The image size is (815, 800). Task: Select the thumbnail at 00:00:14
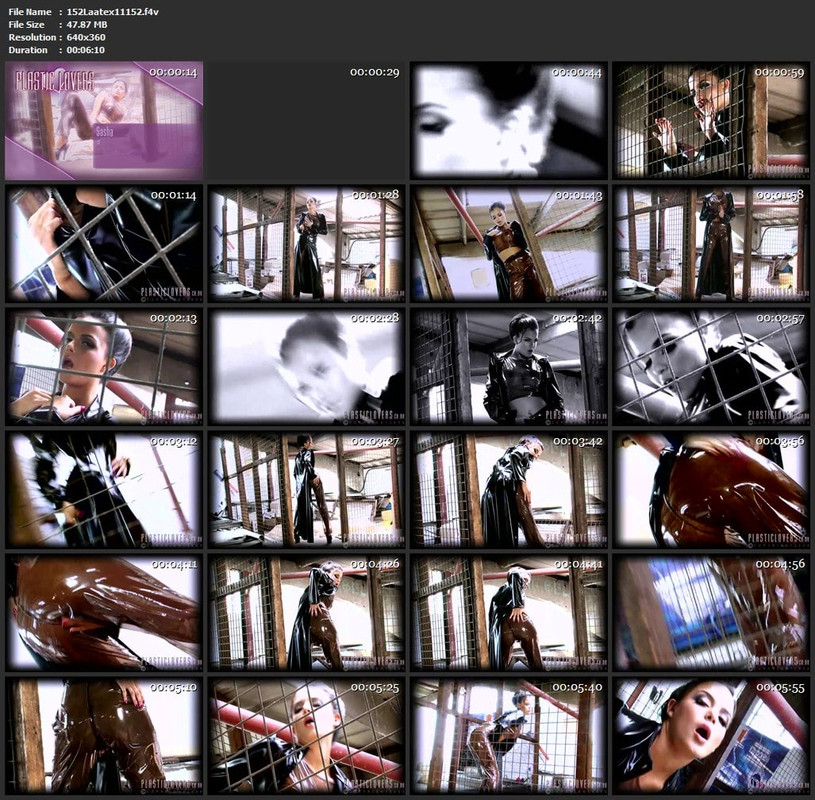pos(104,121)
